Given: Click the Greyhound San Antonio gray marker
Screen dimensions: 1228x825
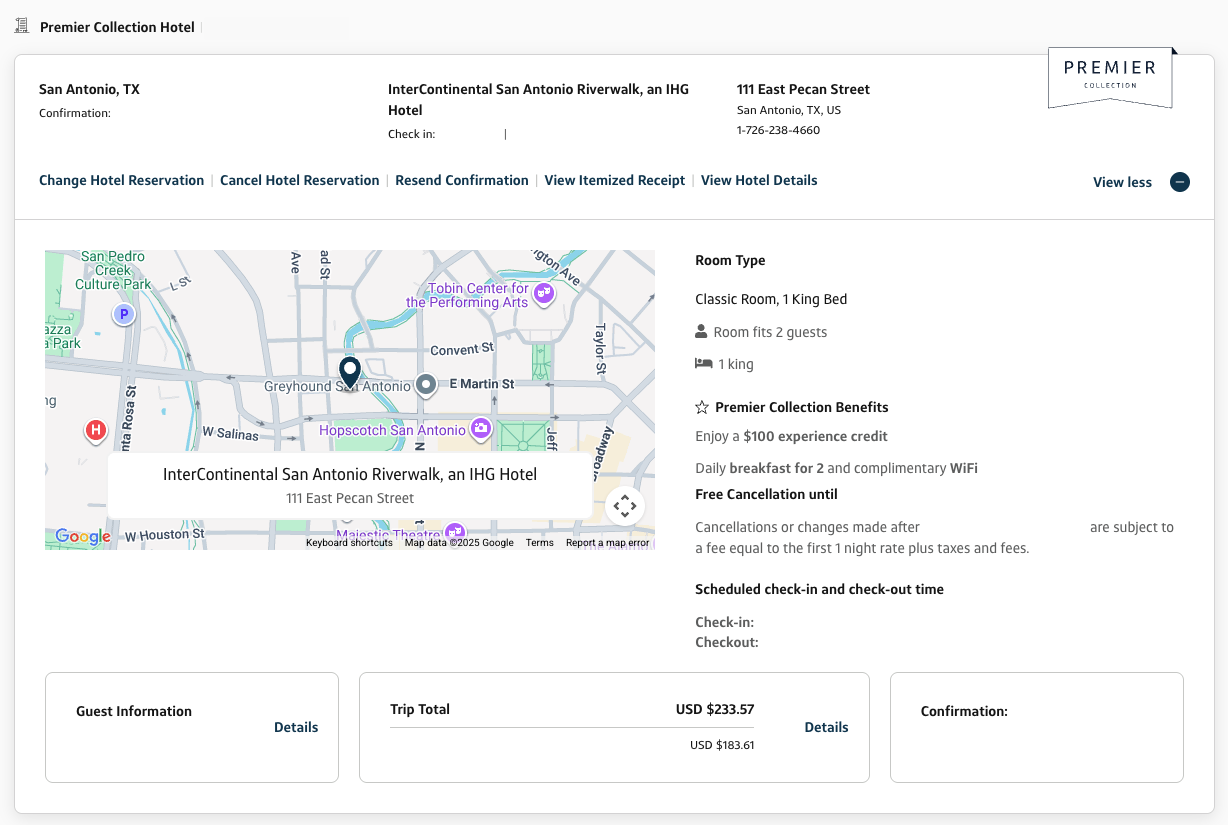Looking at the screenshot, I should point(426,384).
